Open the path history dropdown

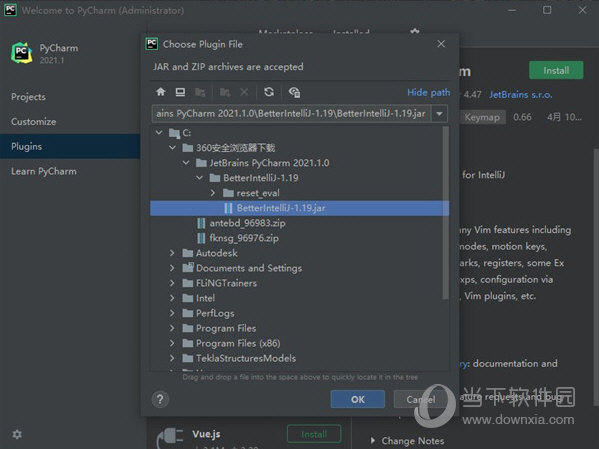(x=439, y=113)
